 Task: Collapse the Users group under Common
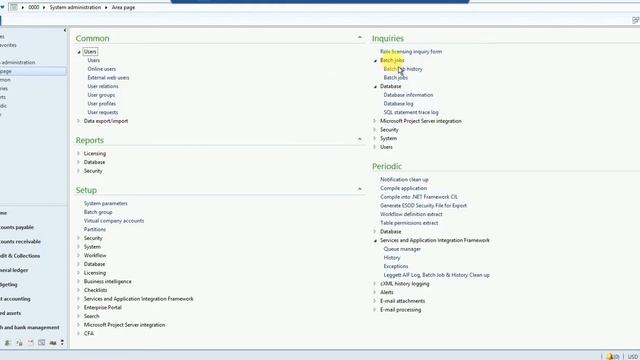tap(79, 52)
